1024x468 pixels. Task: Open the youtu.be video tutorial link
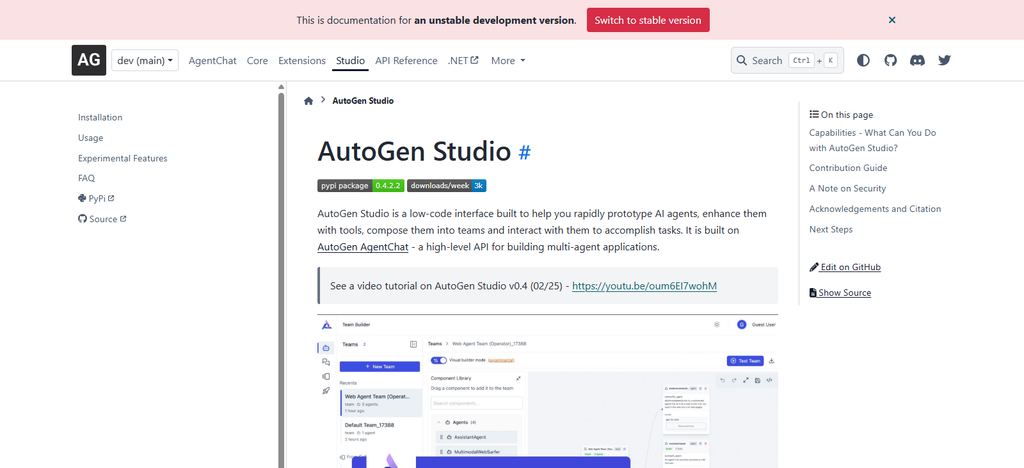645,286
